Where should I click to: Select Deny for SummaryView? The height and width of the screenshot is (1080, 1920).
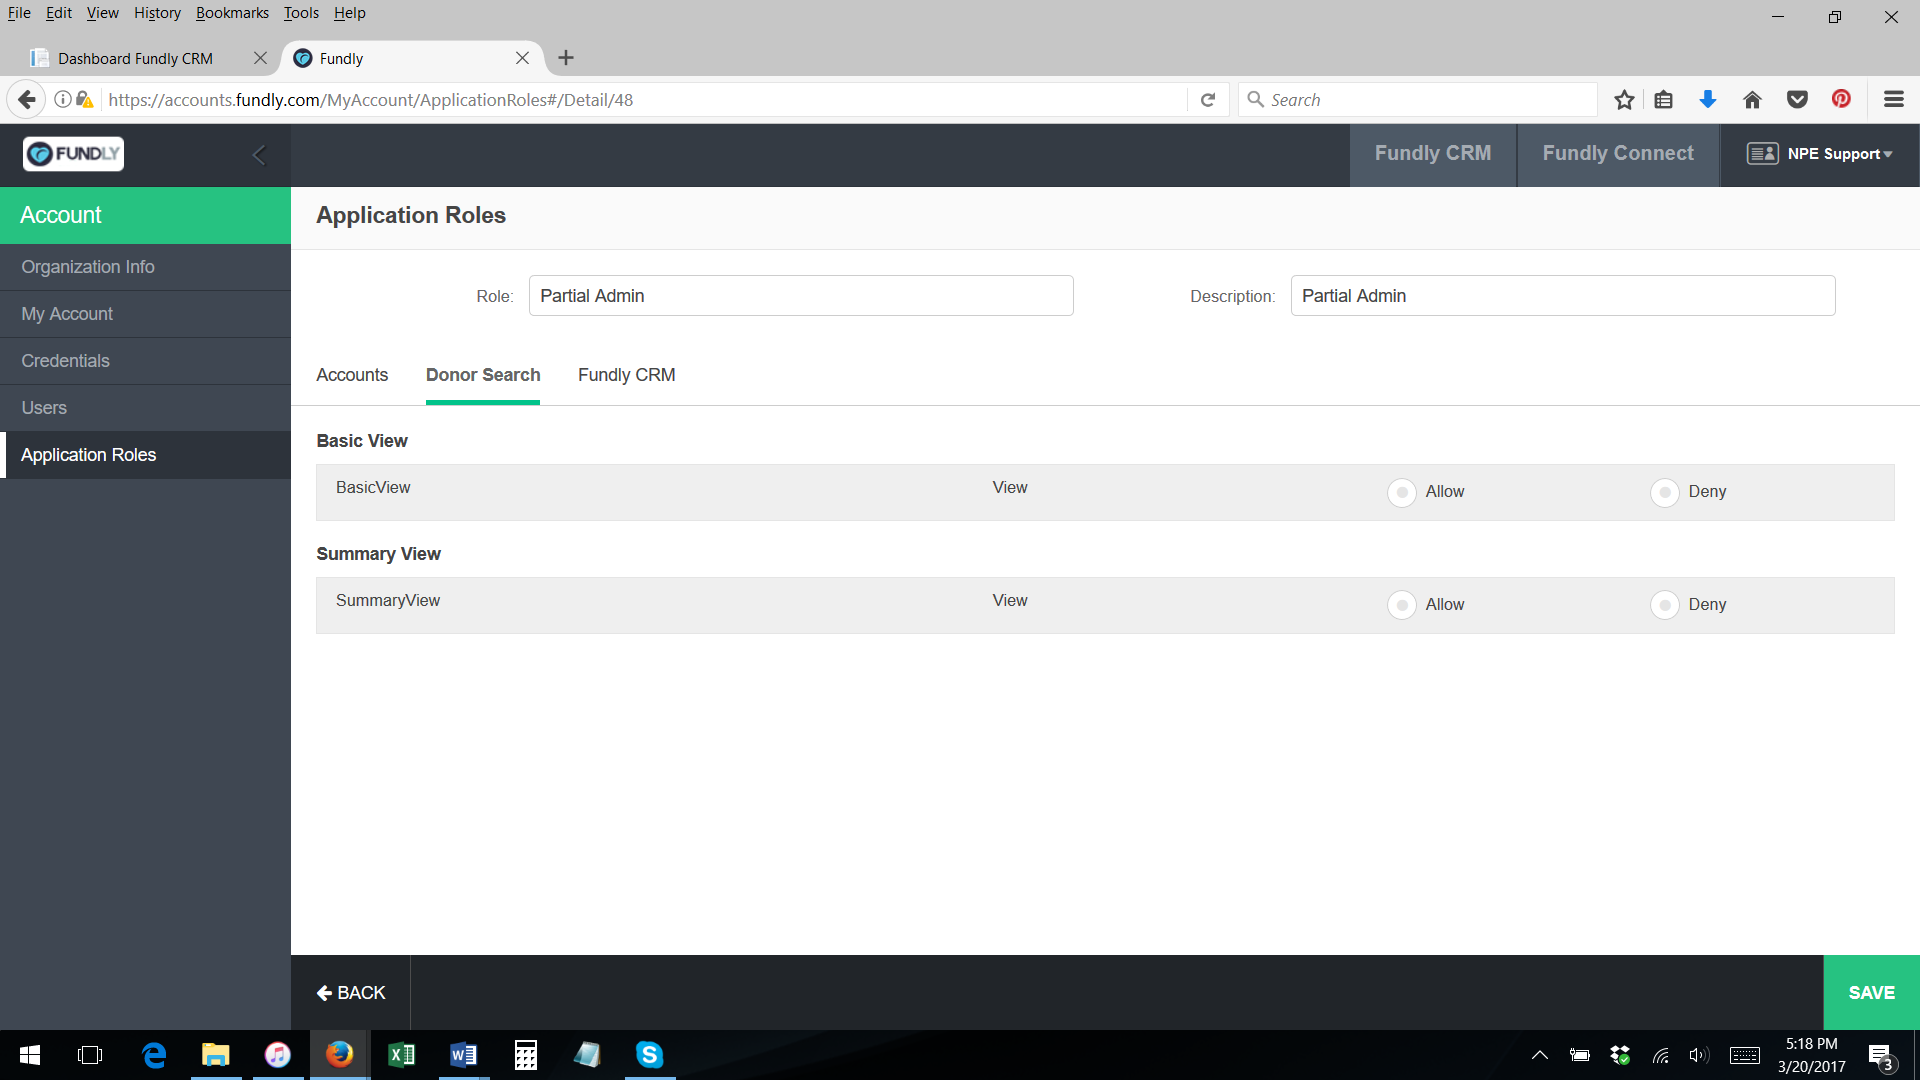[1665, 605]
